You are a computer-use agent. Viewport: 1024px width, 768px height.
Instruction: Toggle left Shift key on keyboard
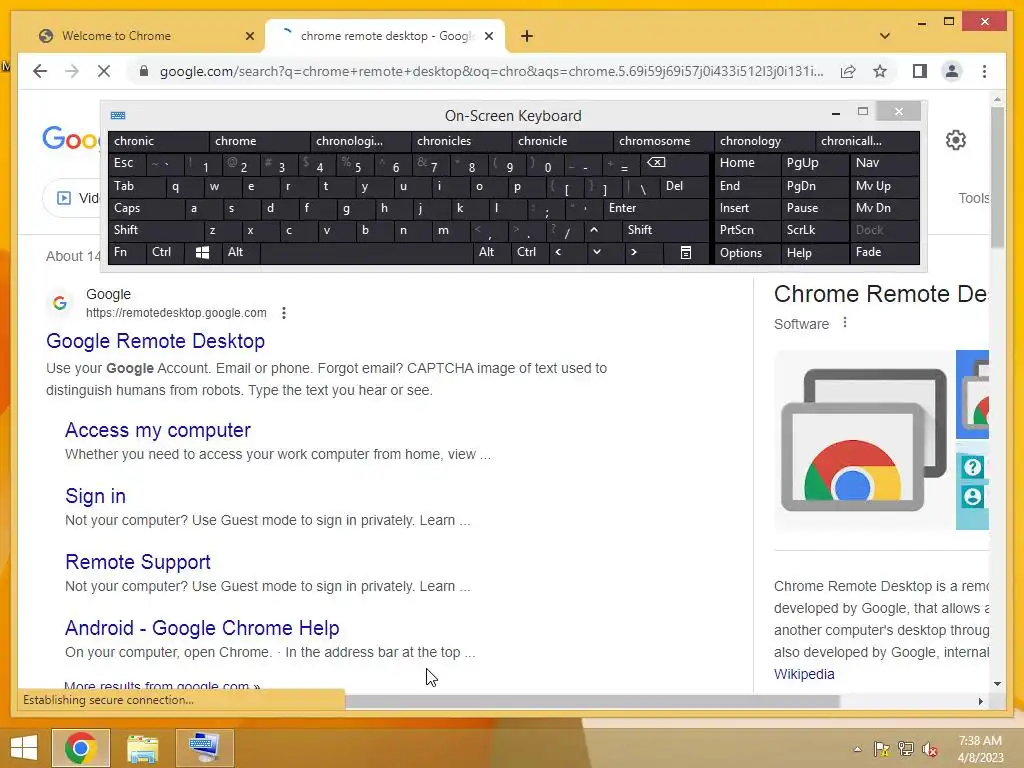155,231
